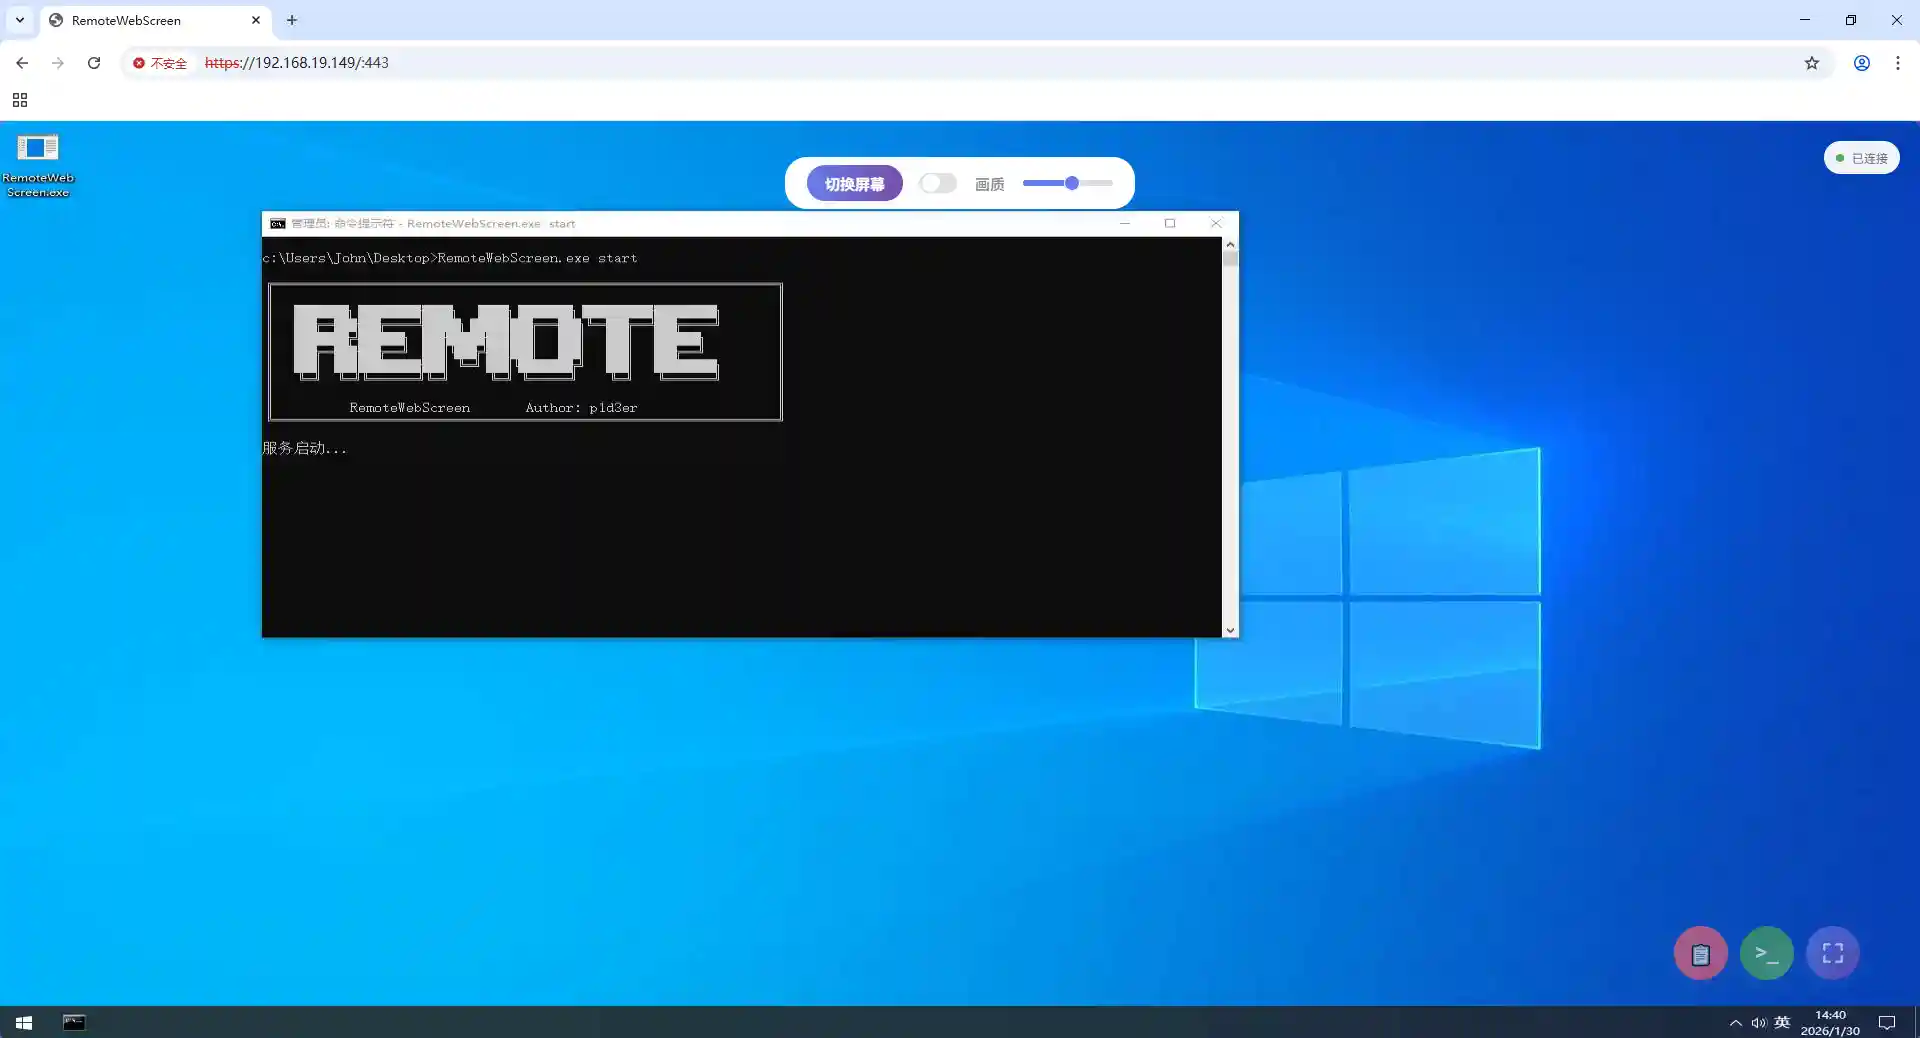Close the remote command prompt window
The width and height of the screenshot is (1920, 1038).
click(1216, 223)
